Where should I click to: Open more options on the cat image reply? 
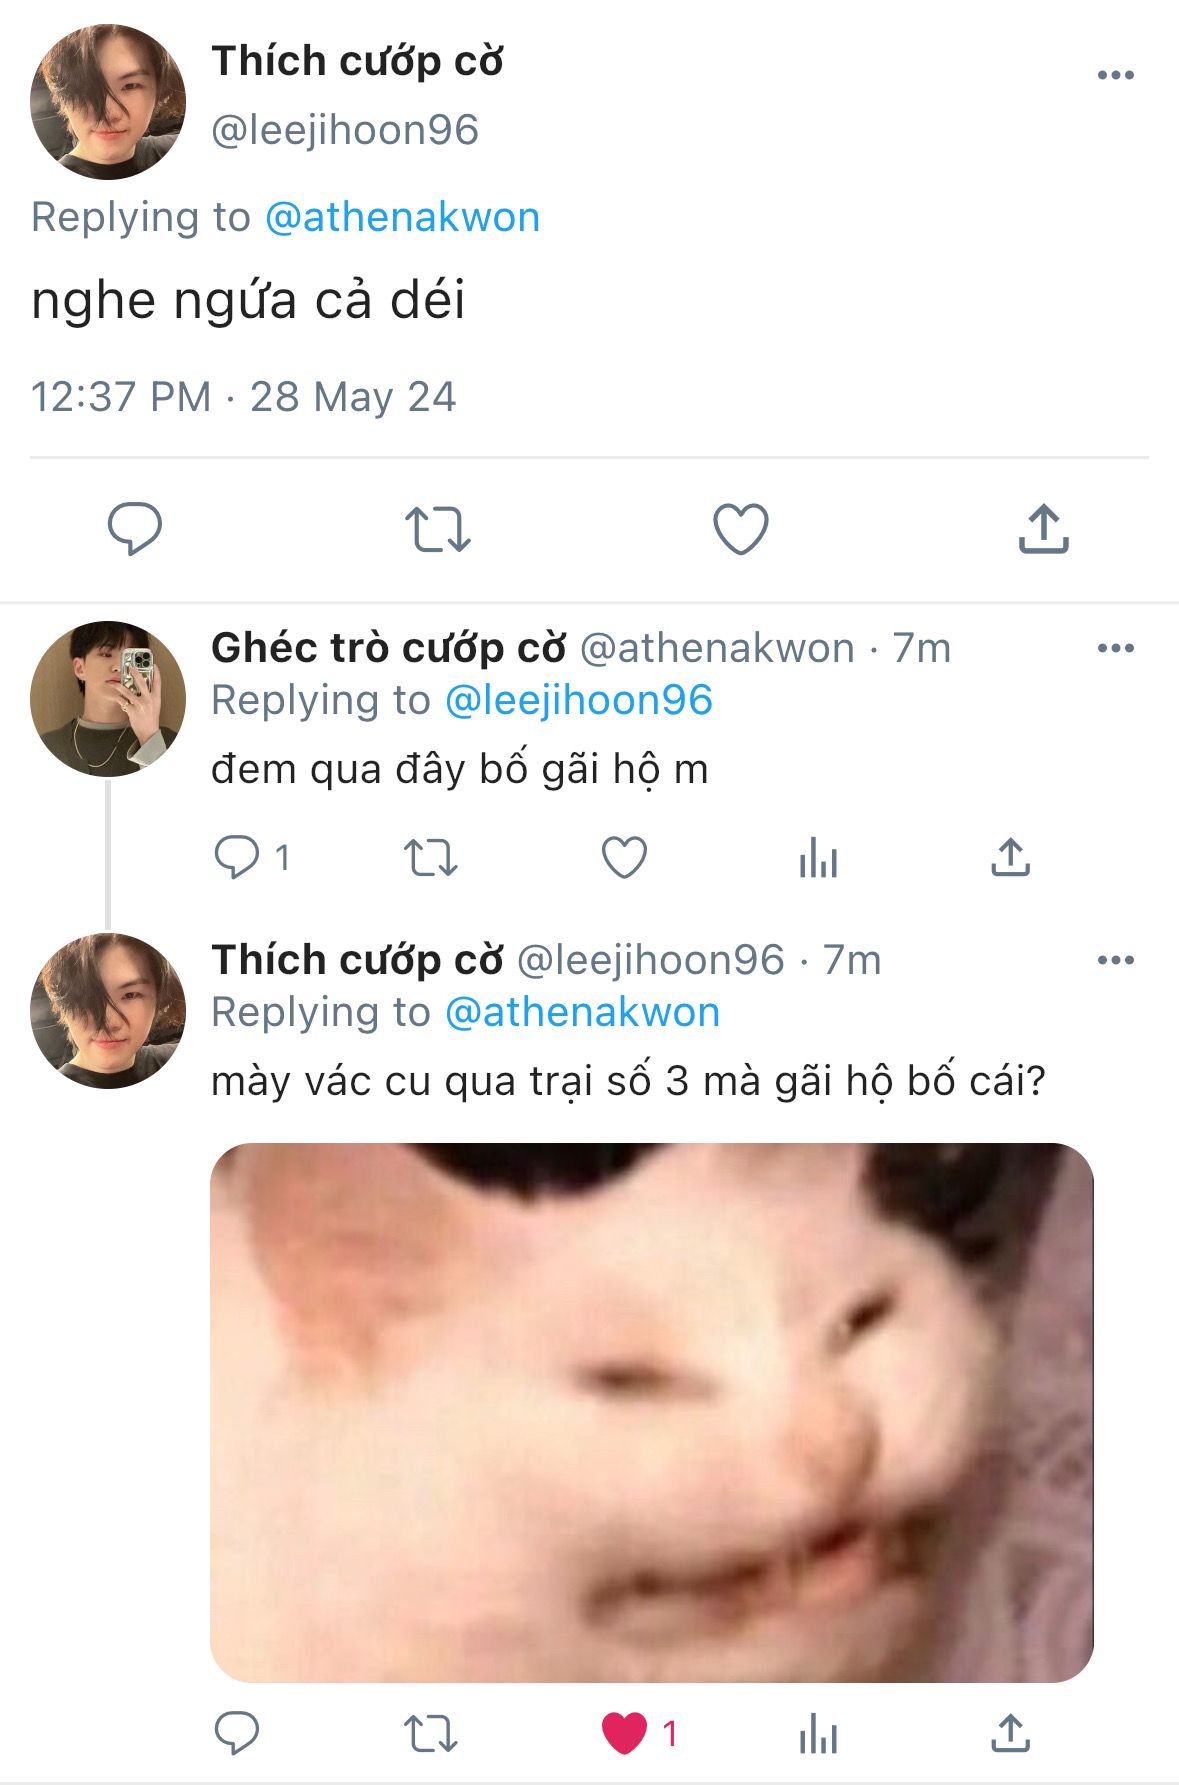pyautogui.click(x=1115, y=960)
